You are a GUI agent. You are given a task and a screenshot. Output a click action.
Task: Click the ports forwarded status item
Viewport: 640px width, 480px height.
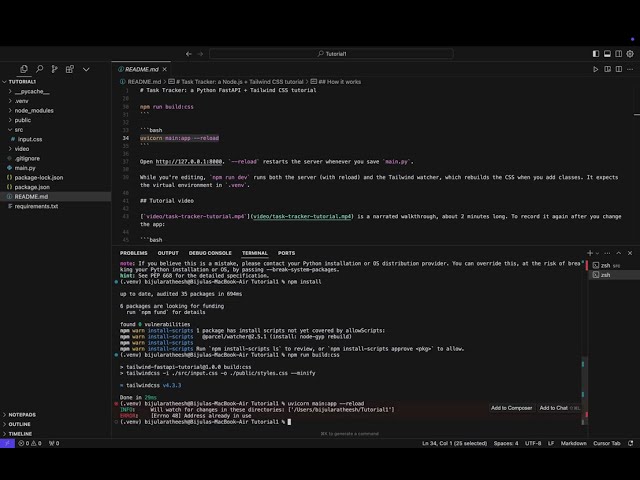click(x=54, y=443)
